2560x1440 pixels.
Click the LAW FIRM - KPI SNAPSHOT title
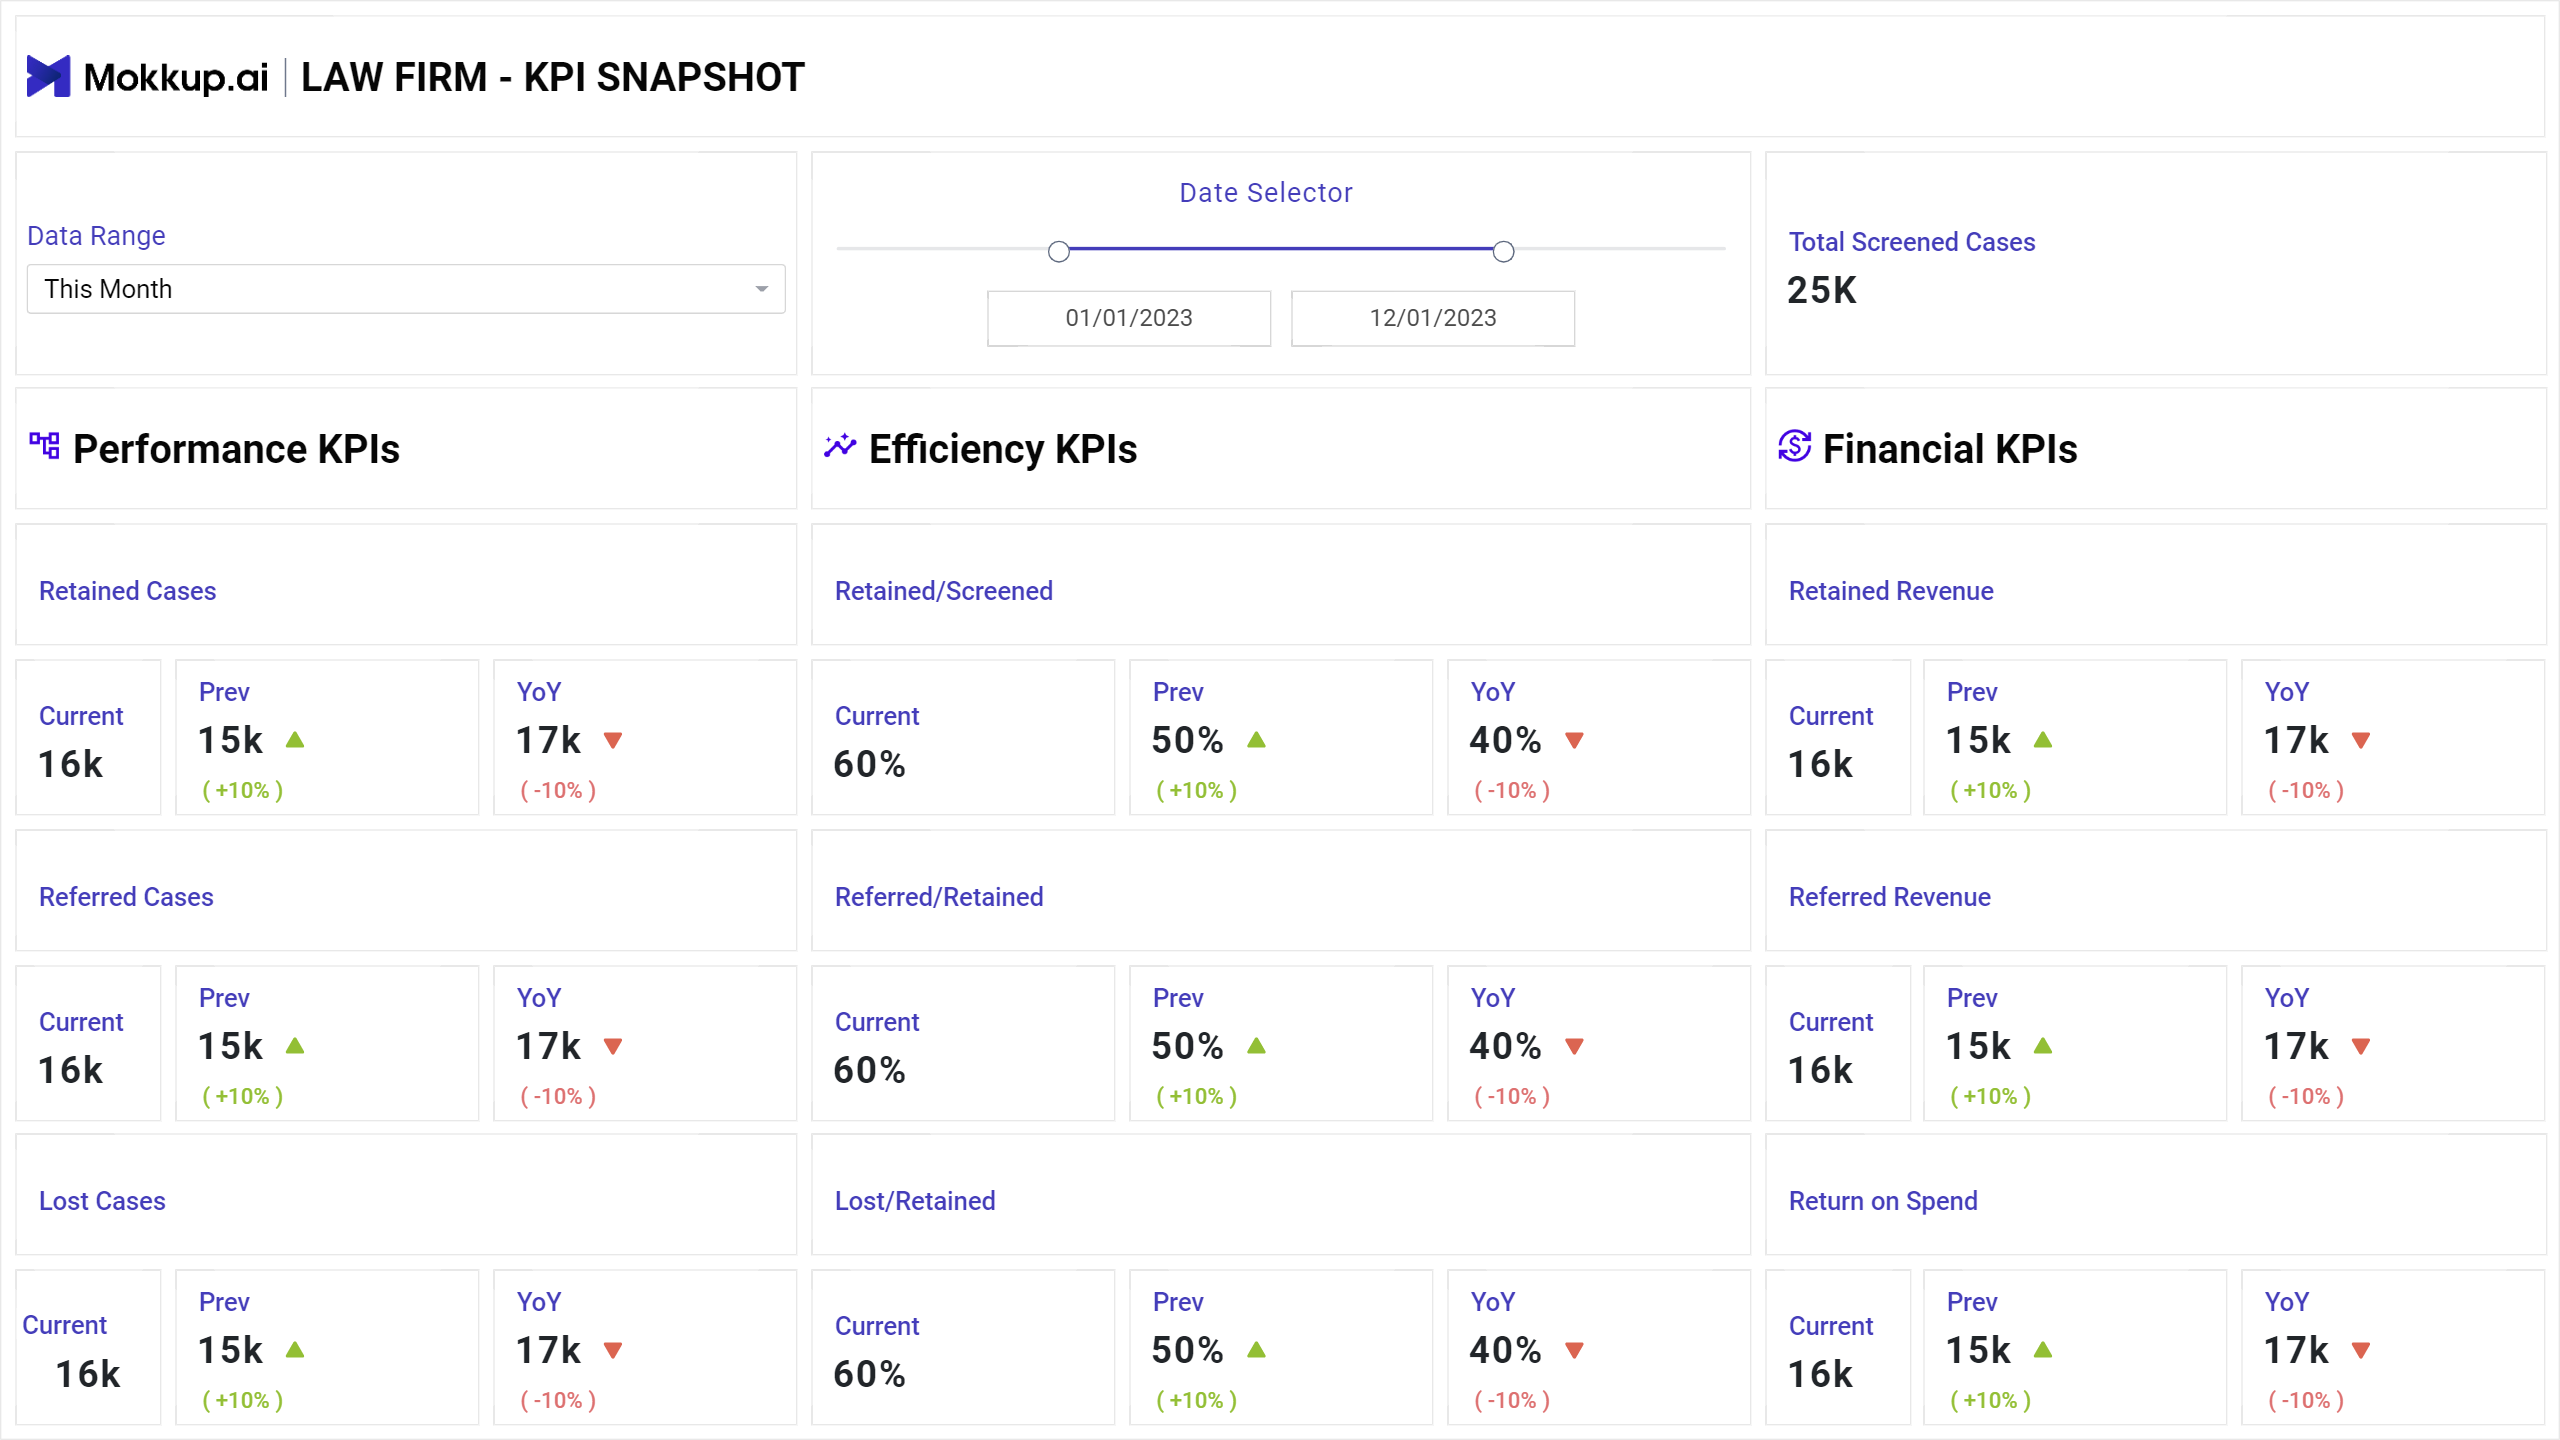tap(553, 77)
